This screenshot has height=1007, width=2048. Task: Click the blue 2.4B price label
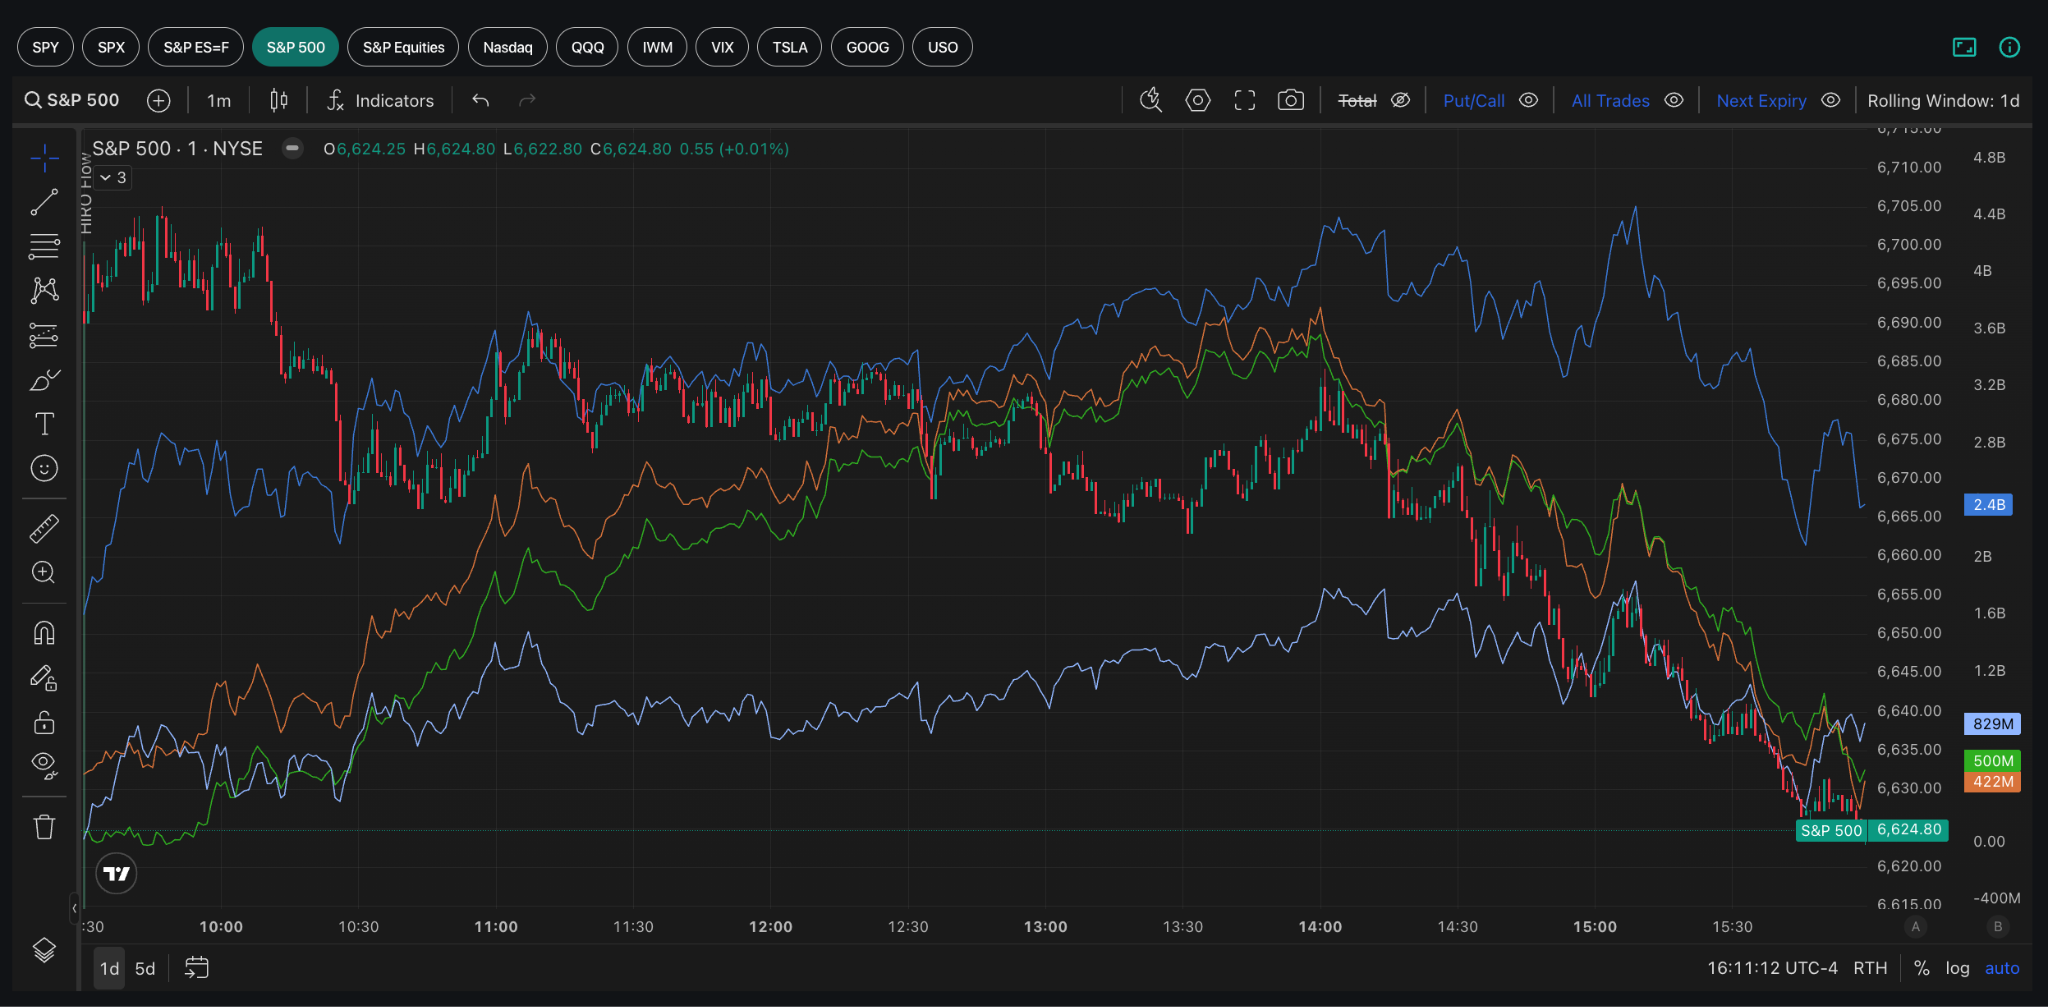[1988, 505]
